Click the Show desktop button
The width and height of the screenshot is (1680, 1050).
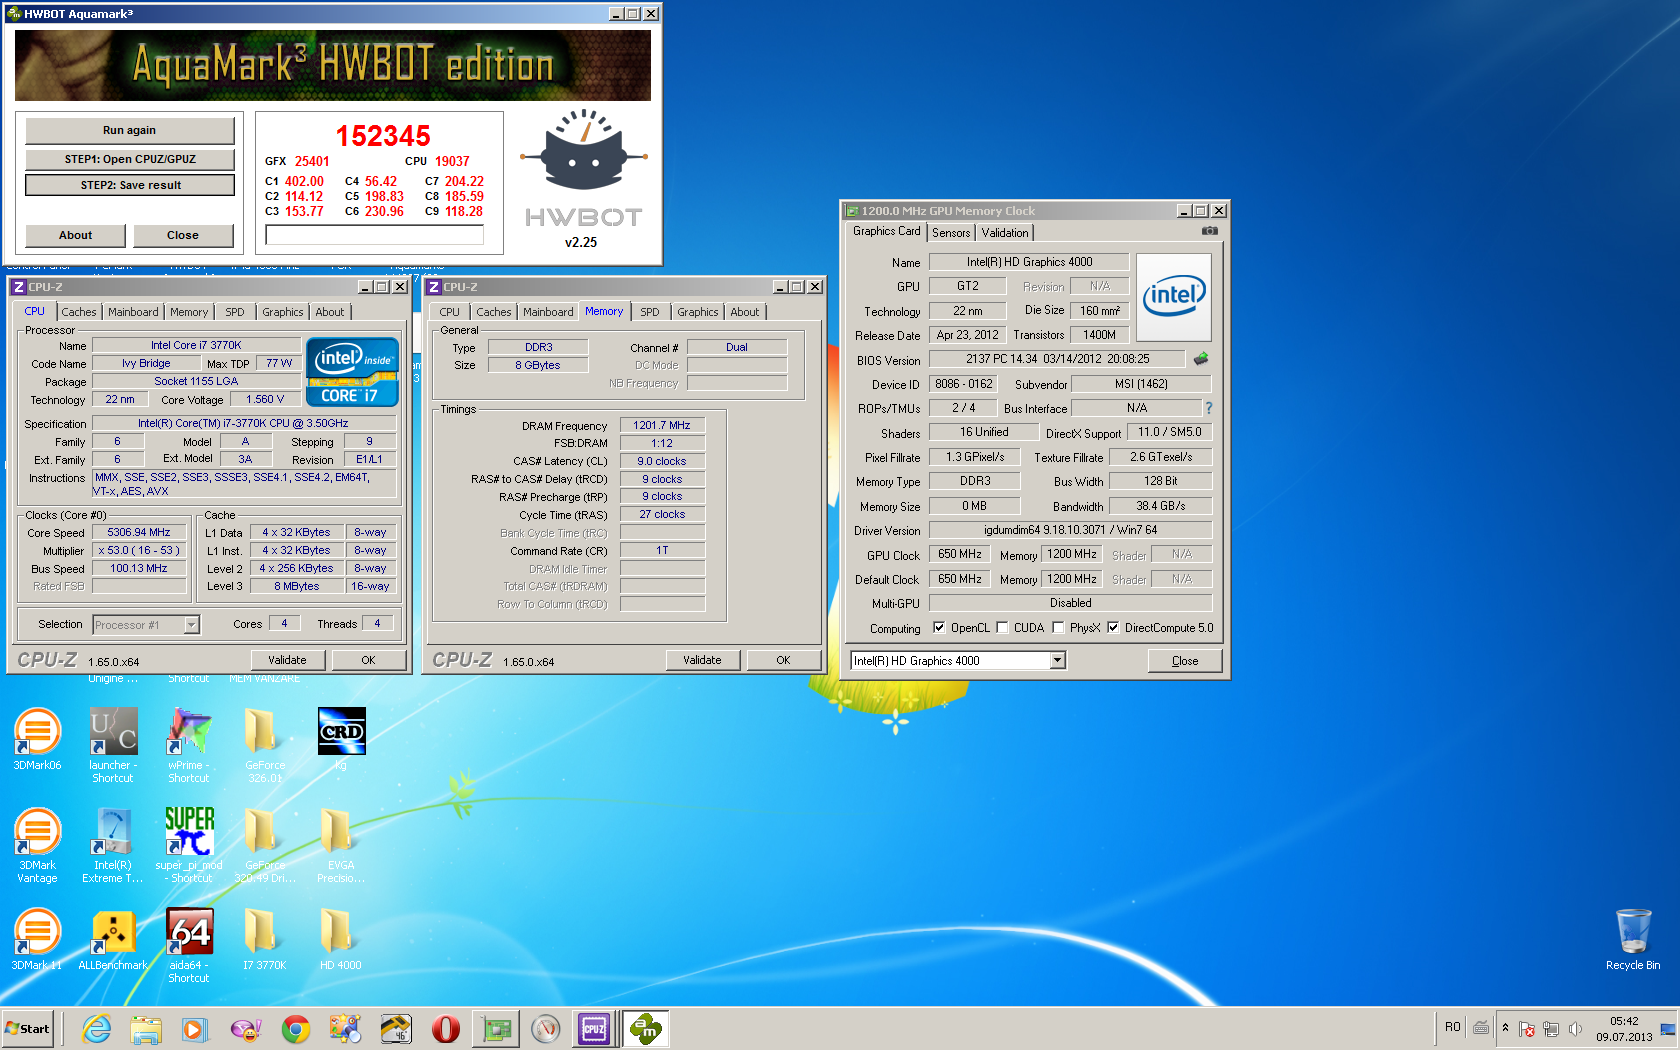[1668, 1028]
